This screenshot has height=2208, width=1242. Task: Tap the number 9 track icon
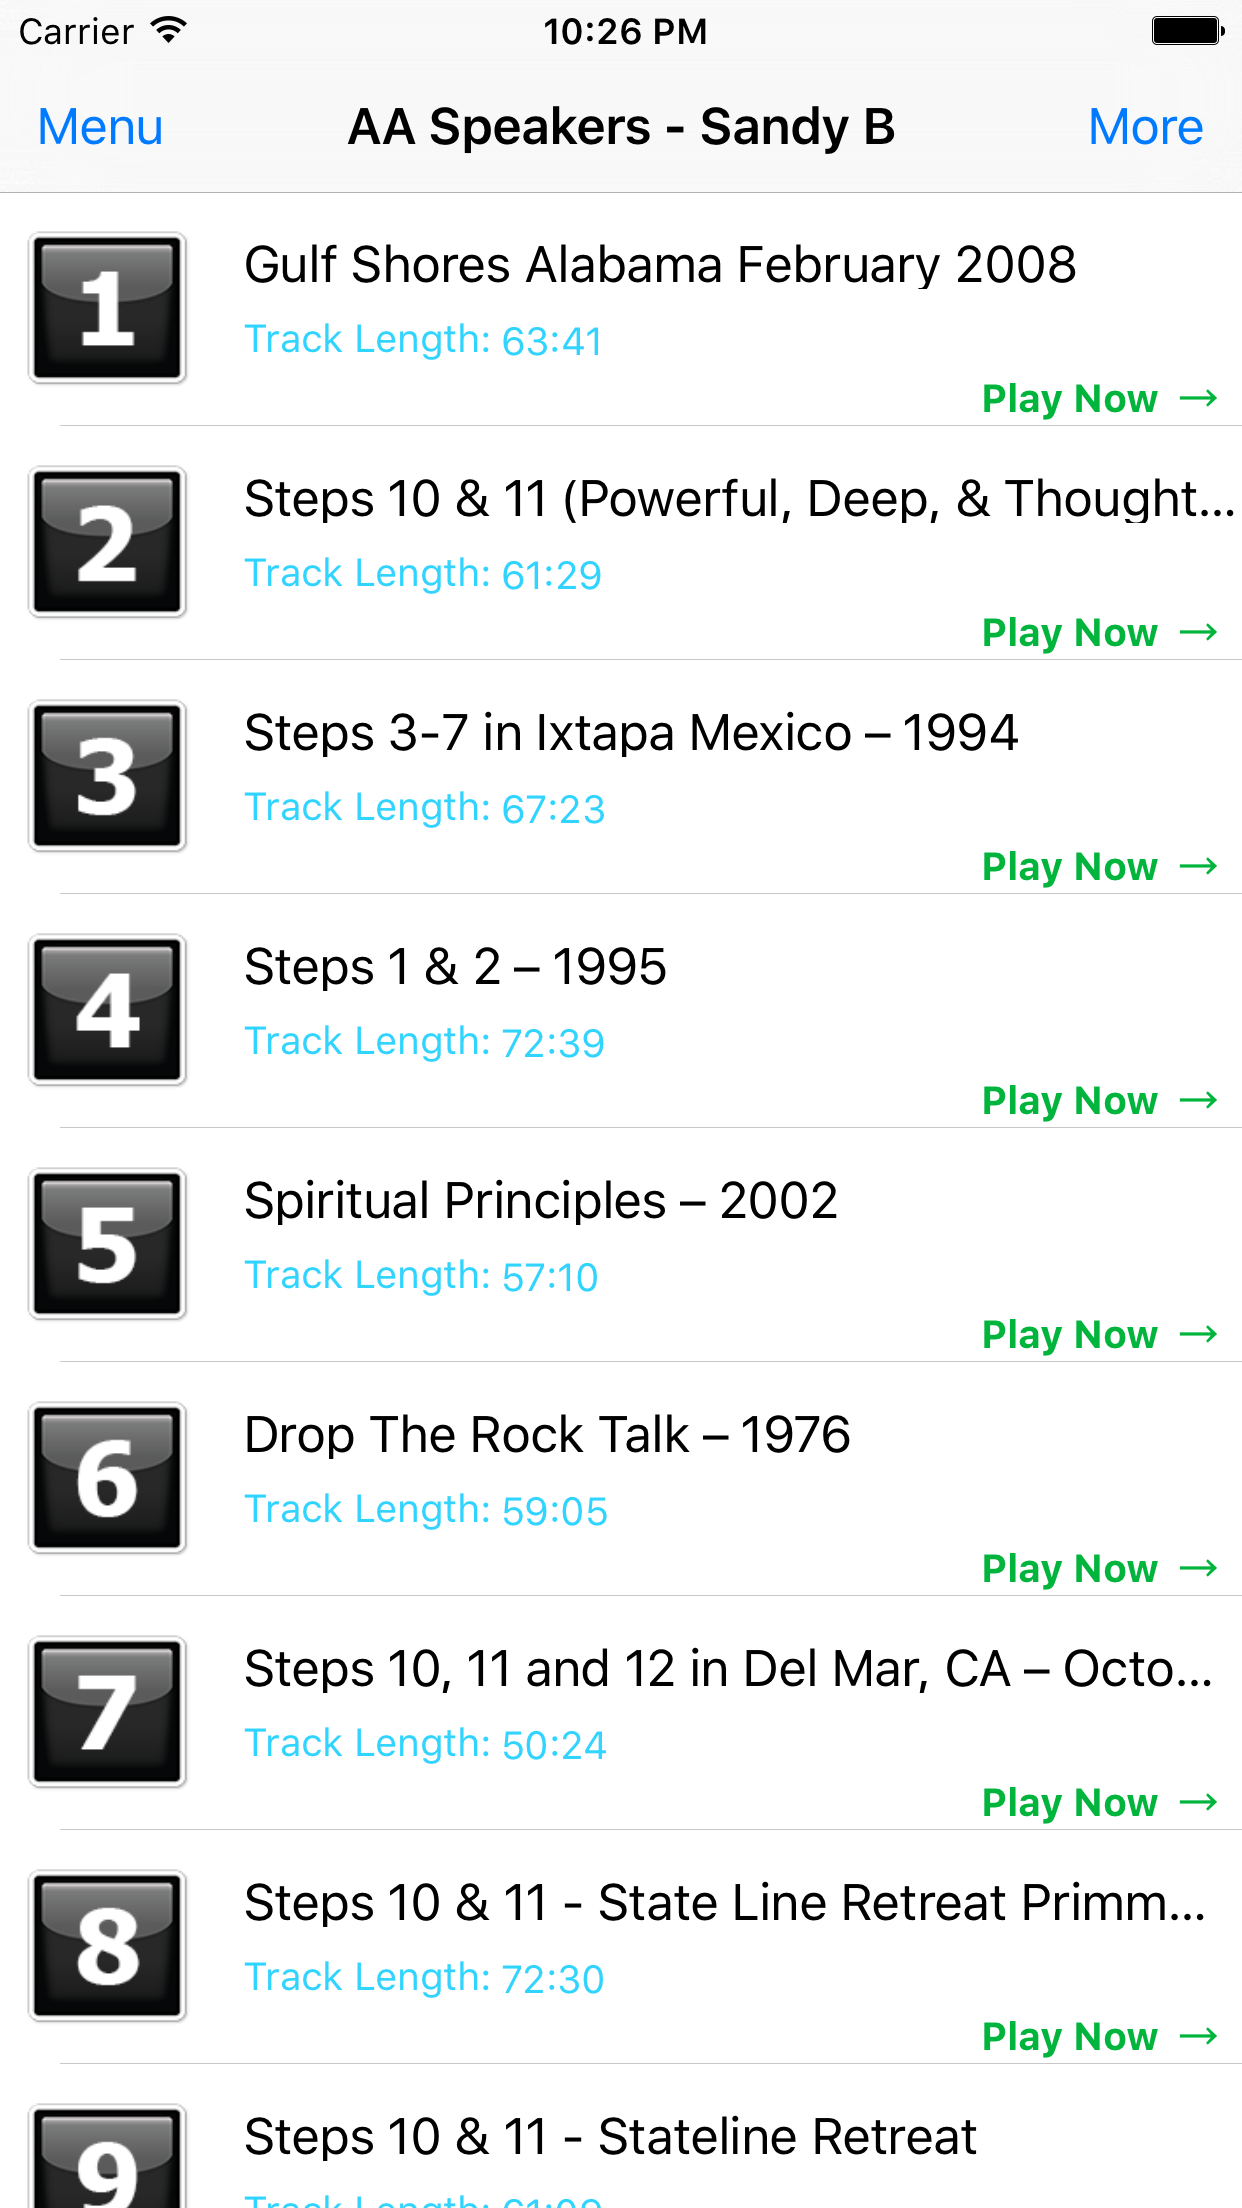(x=107, y=2156)
